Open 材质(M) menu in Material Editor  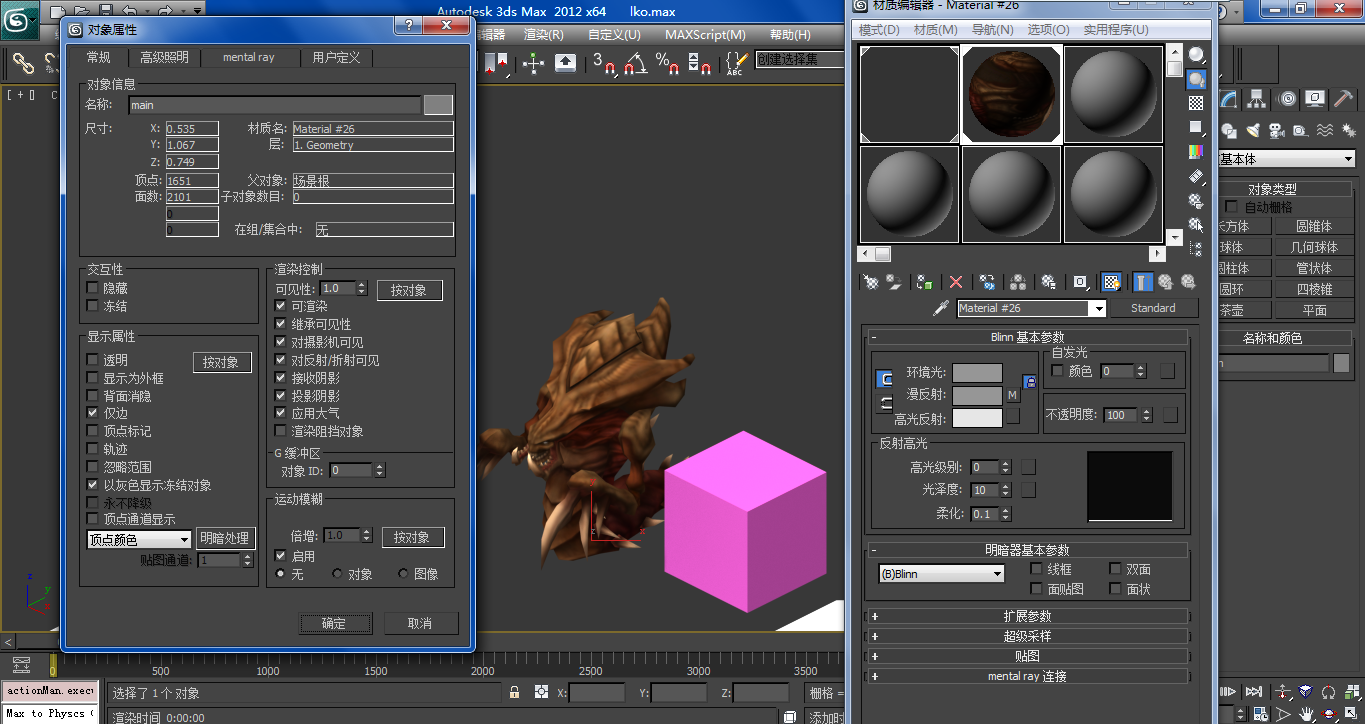(935, 30)
